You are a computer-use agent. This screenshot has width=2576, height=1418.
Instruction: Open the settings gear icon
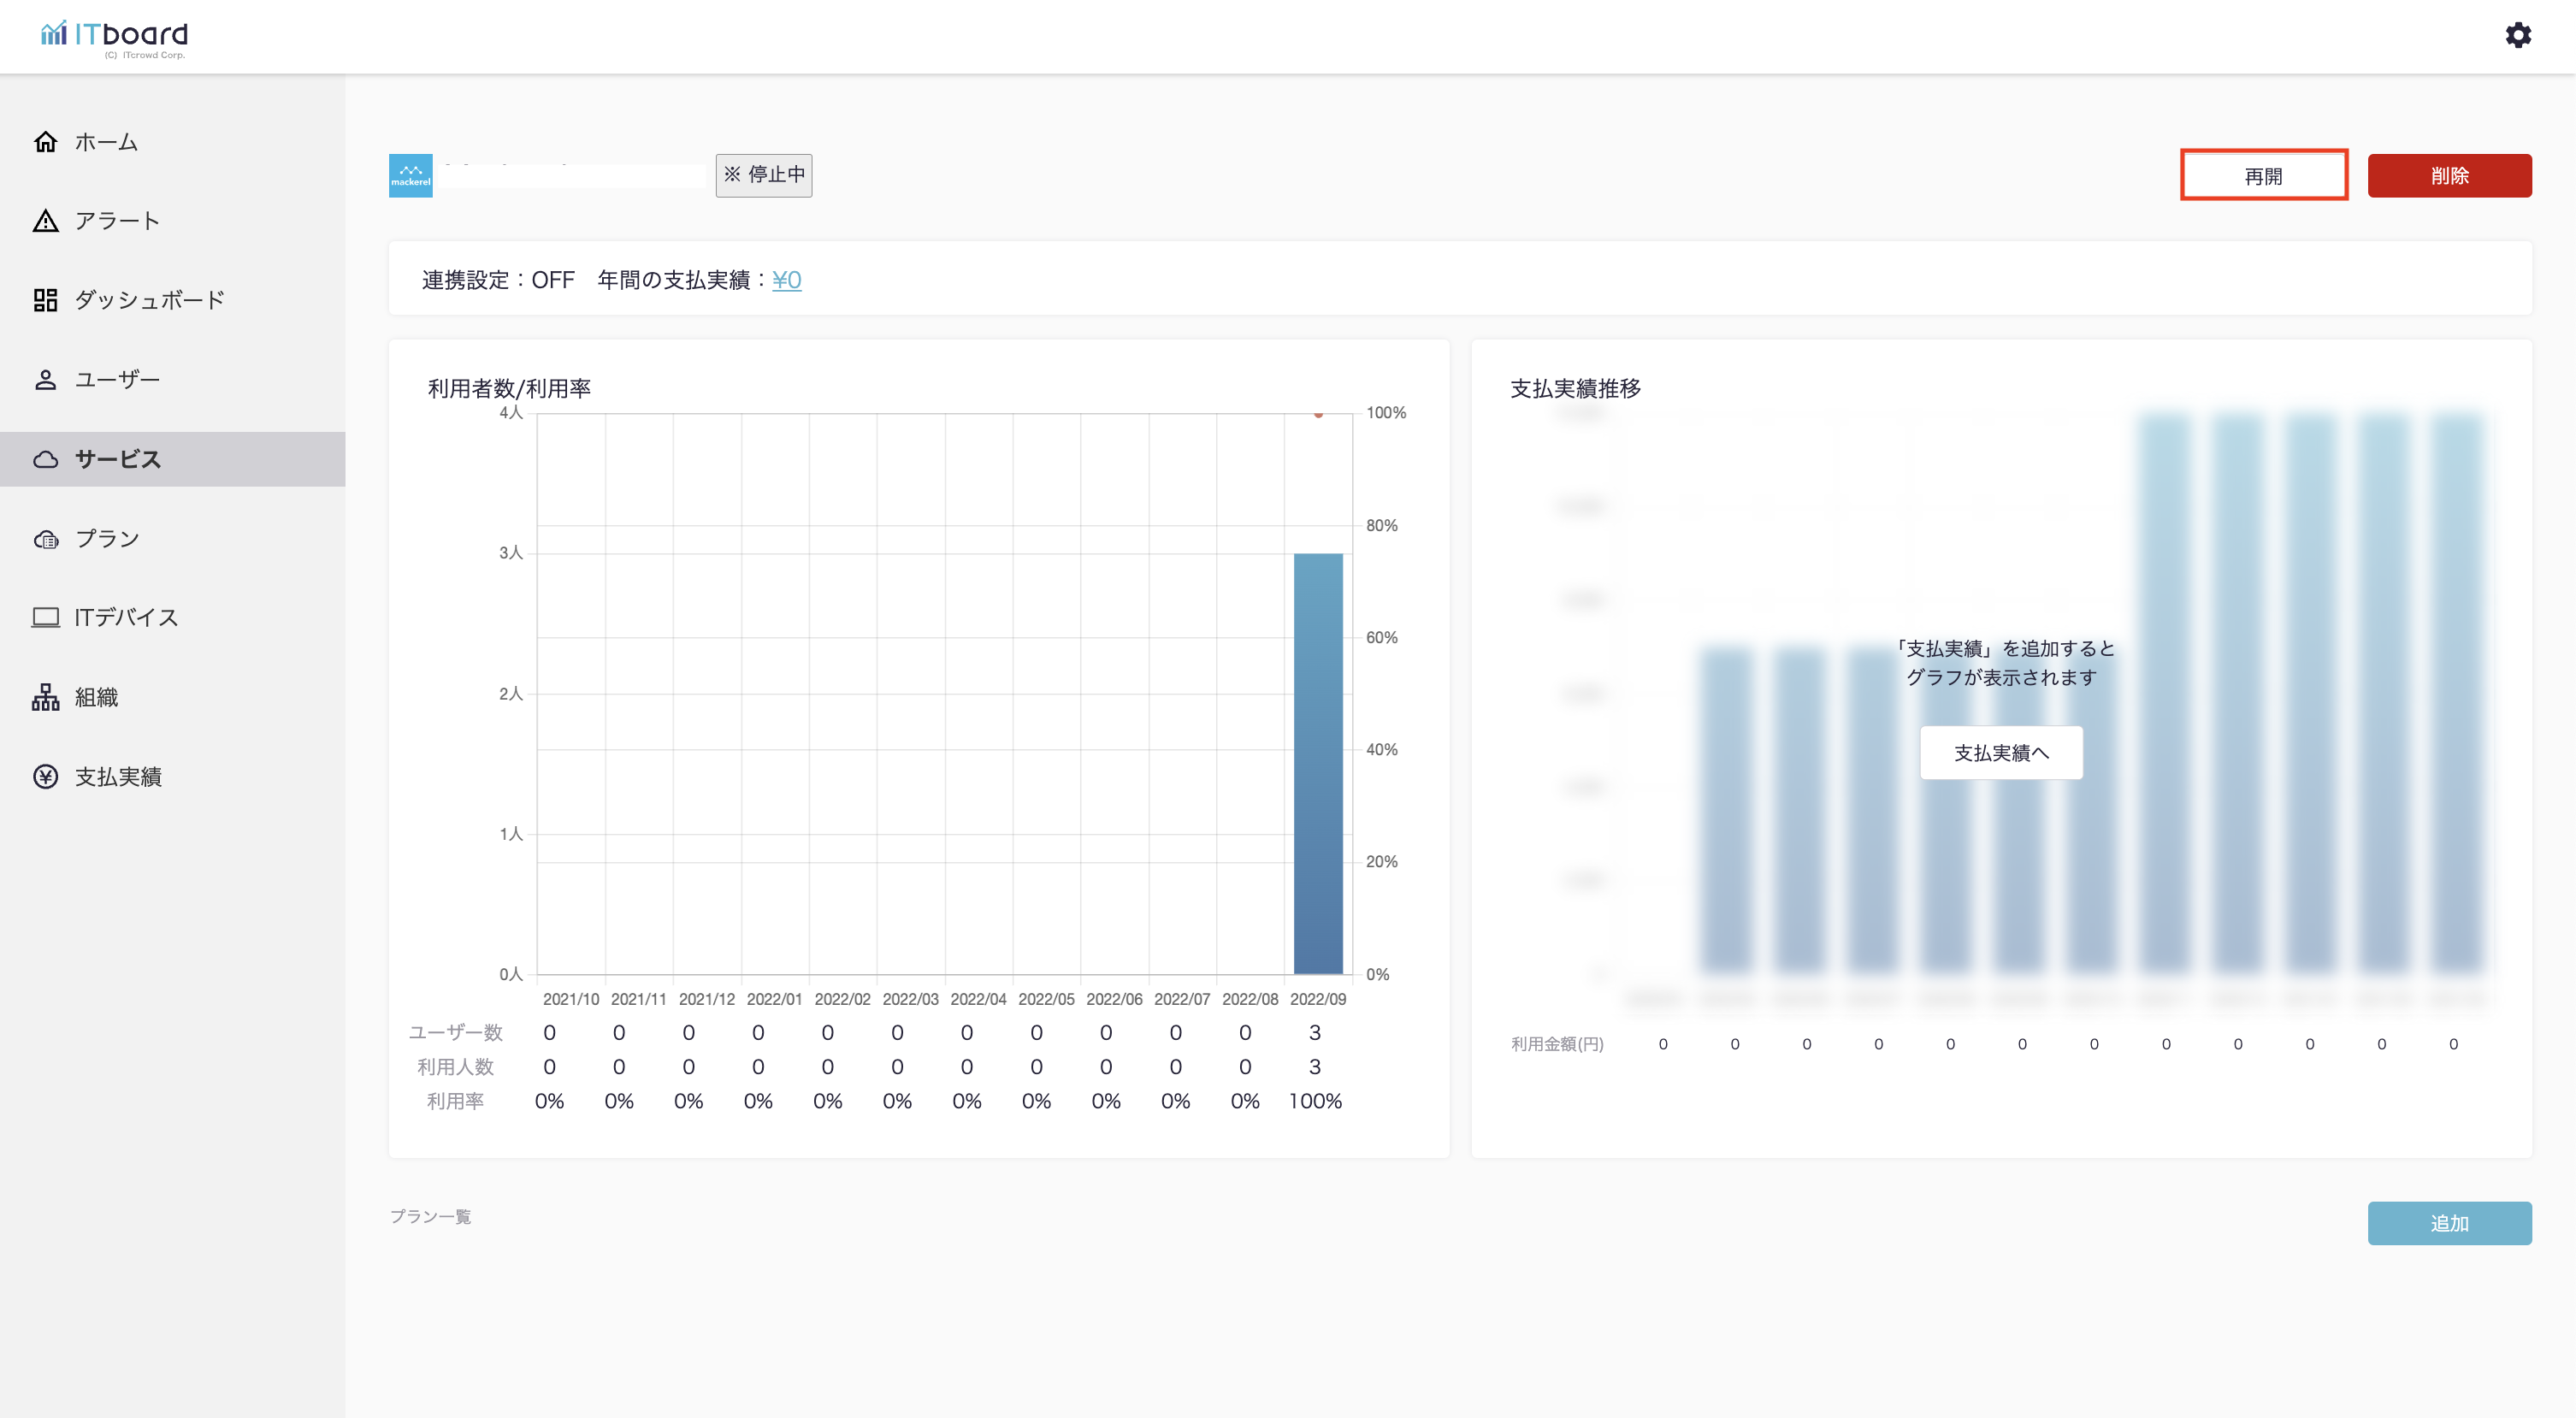click(x=2517, y=36)
